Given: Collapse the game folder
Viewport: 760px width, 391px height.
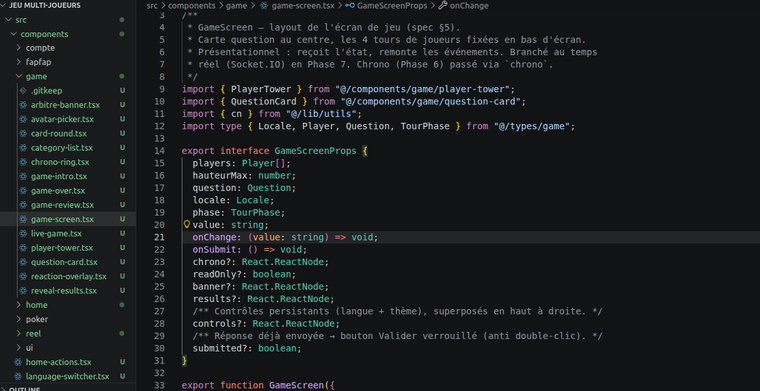Looking at the screenshot, I should coord(18,76).
